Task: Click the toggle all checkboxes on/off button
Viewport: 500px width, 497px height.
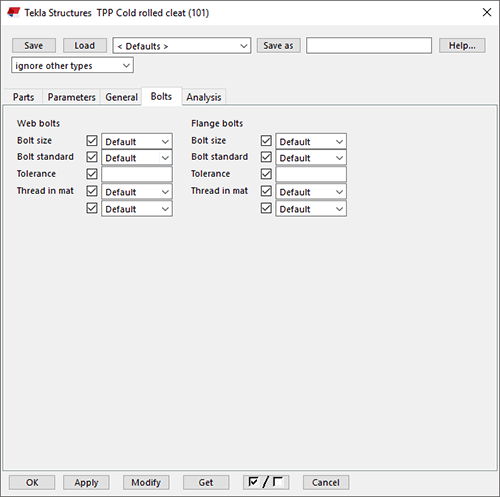Action: 266,482
